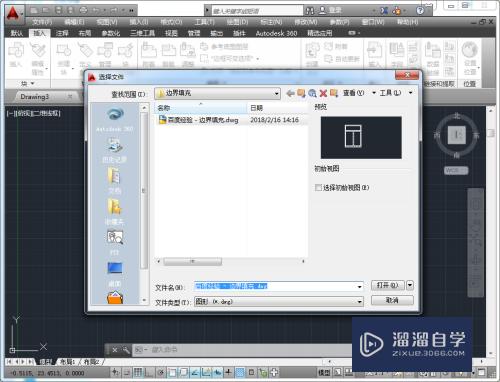Toggle Snap mode in the status bar
This screenshot has height=382, width=500.
click(x=127, y=372)
